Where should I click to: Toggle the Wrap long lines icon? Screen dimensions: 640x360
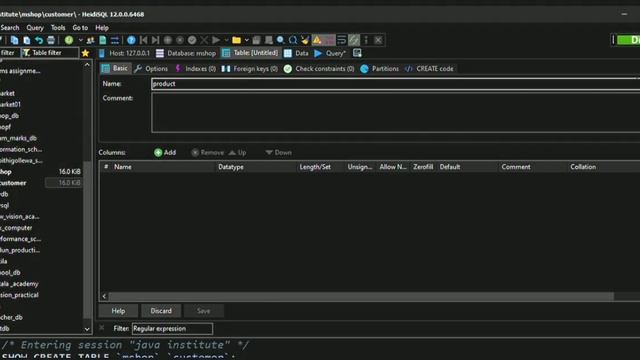[x=342, y=40]
